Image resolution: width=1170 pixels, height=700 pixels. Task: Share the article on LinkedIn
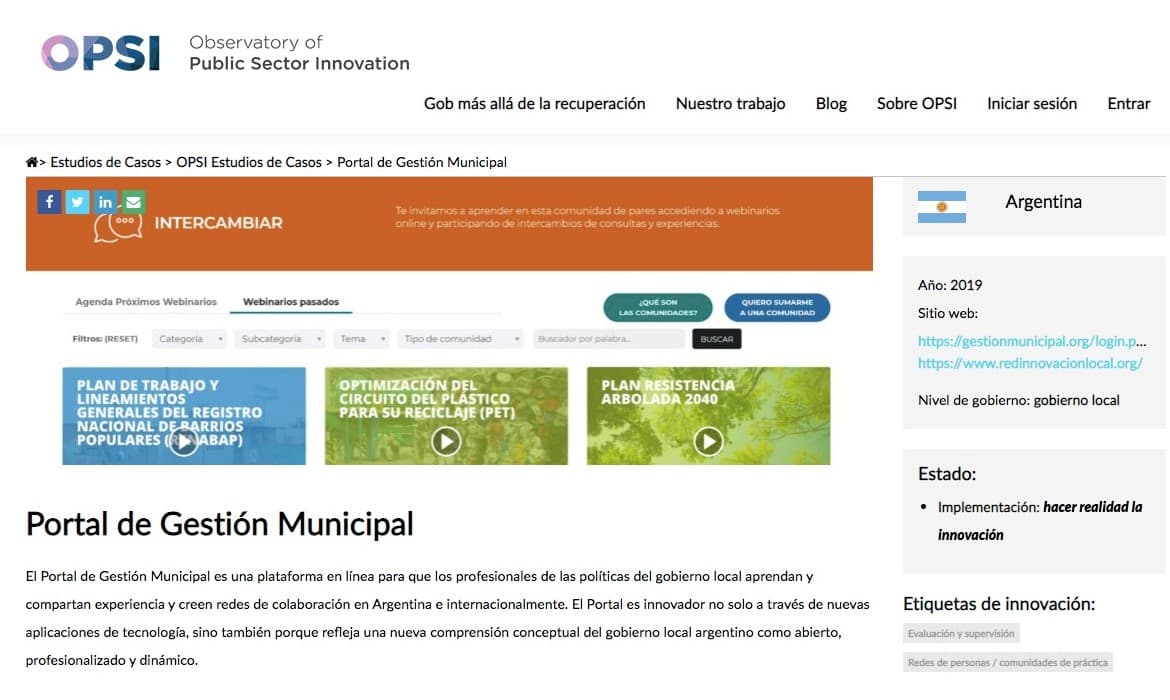pos(105,201)
